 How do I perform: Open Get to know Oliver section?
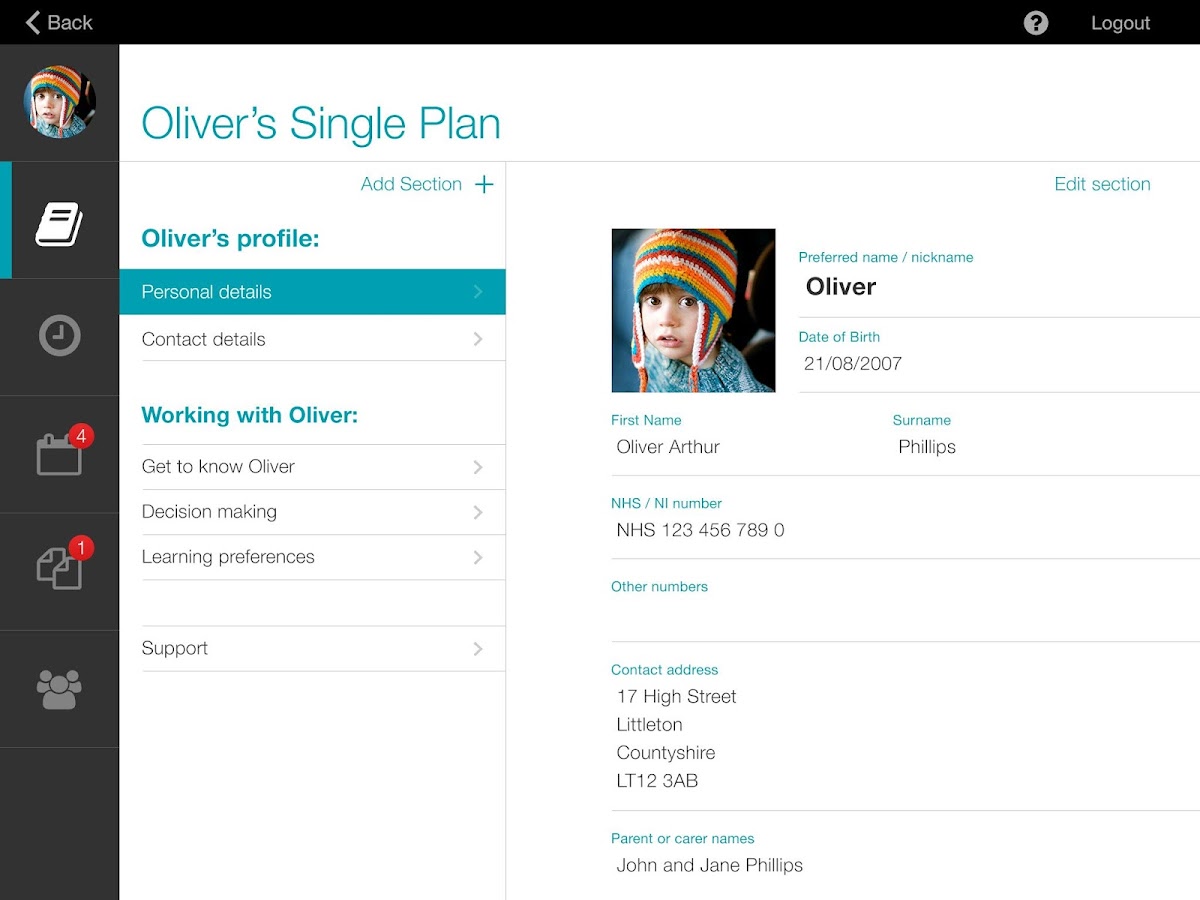click(312, 467)
